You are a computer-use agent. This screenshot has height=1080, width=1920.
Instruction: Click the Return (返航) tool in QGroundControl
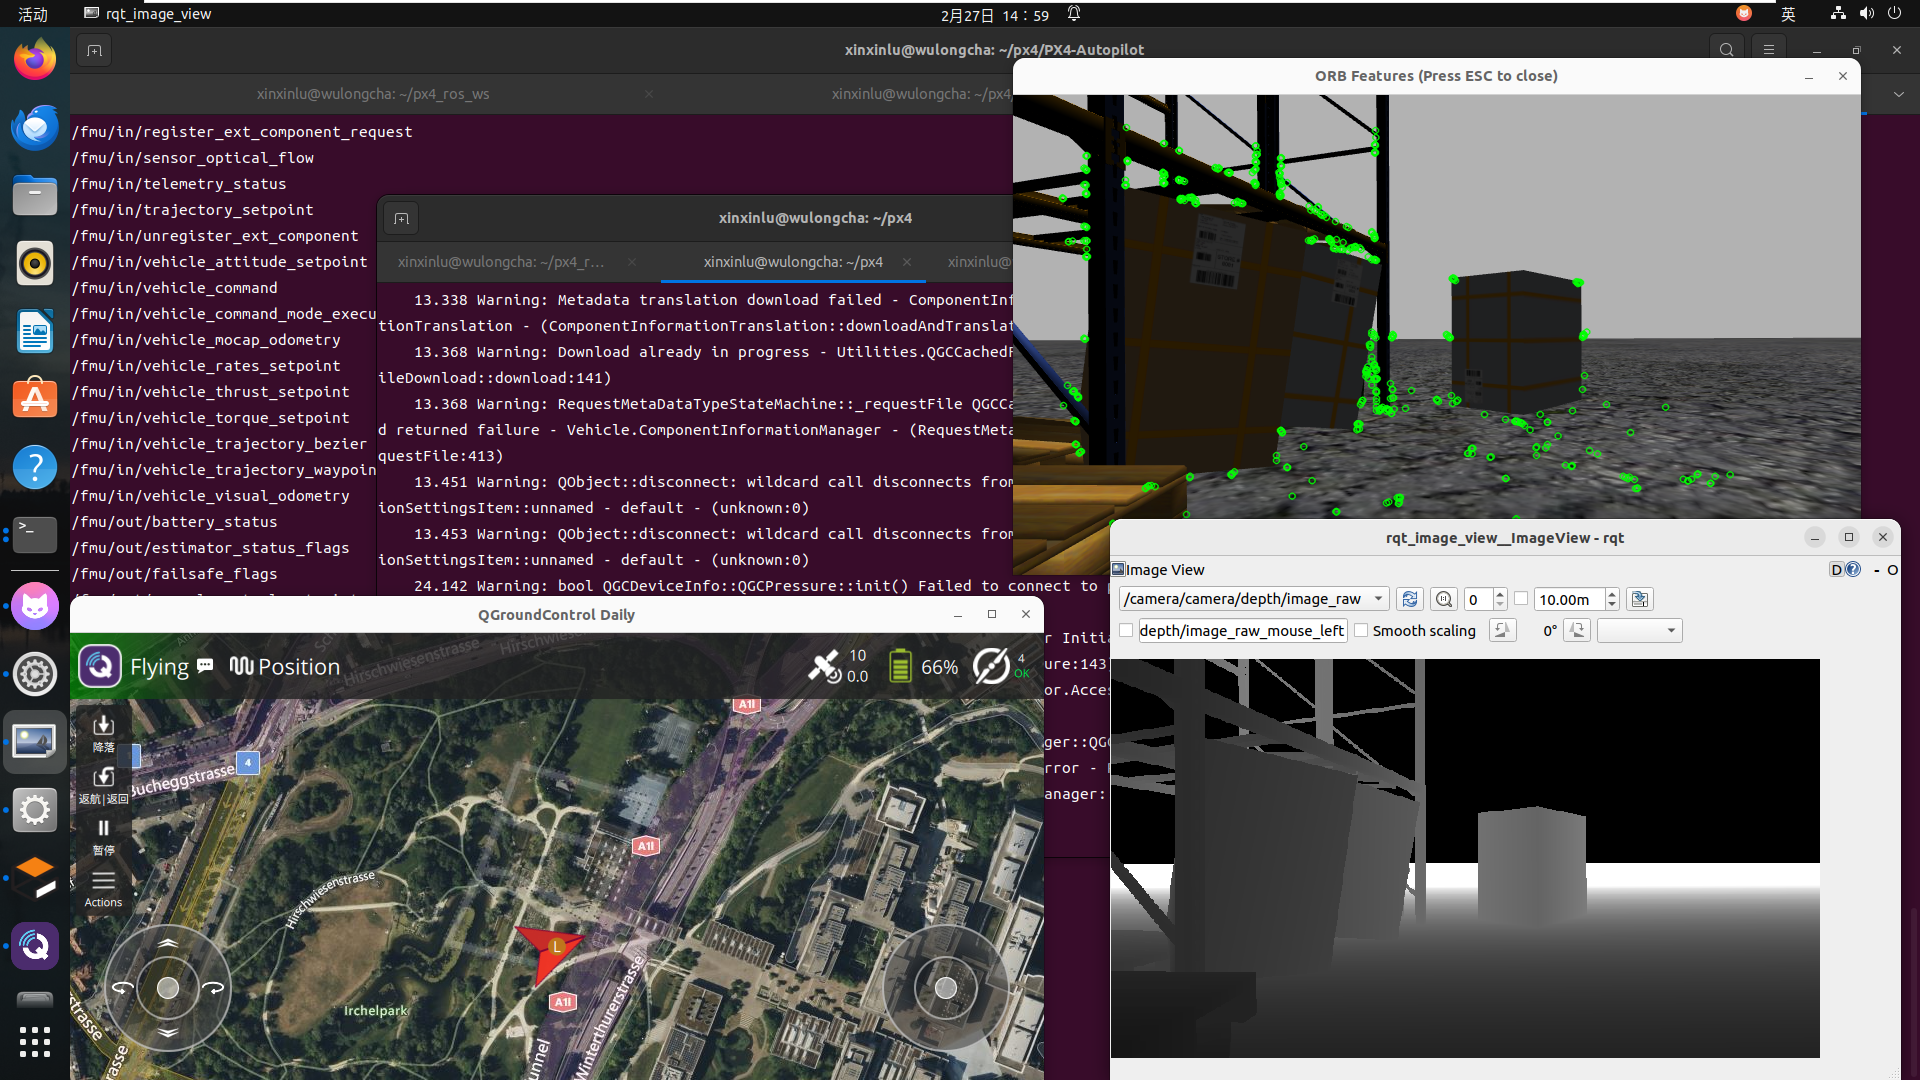(x=103, y=785)
